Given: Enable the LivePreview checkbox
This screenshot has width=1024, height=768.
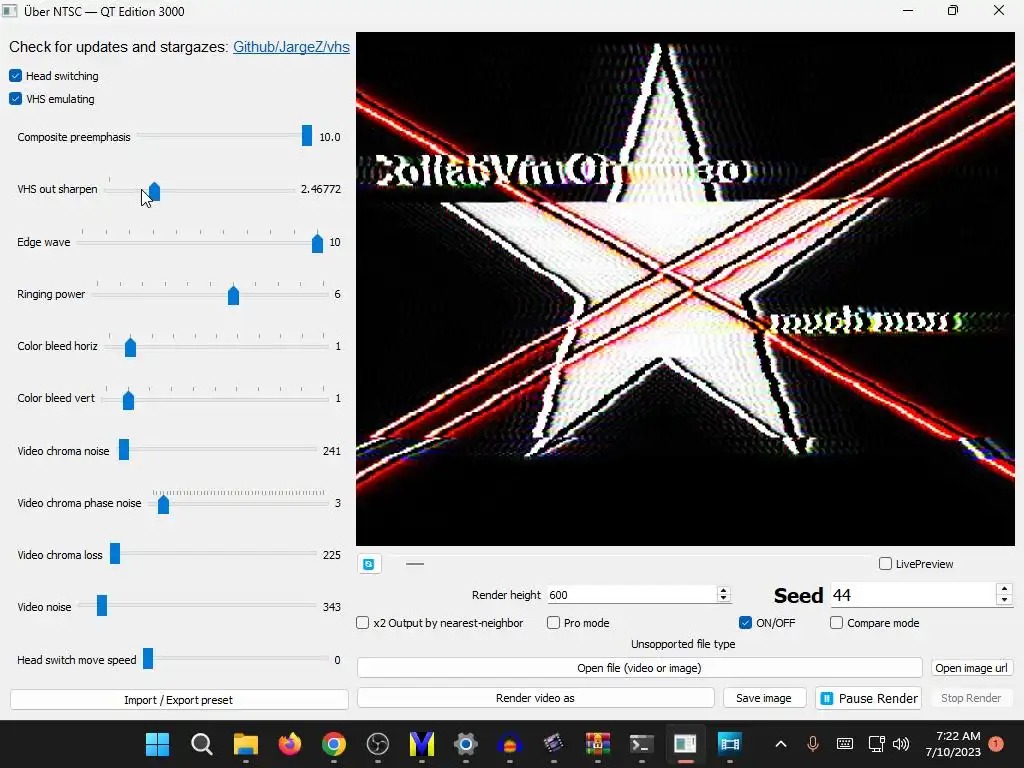Looking at the screenshot, I should tap(886, 564).
